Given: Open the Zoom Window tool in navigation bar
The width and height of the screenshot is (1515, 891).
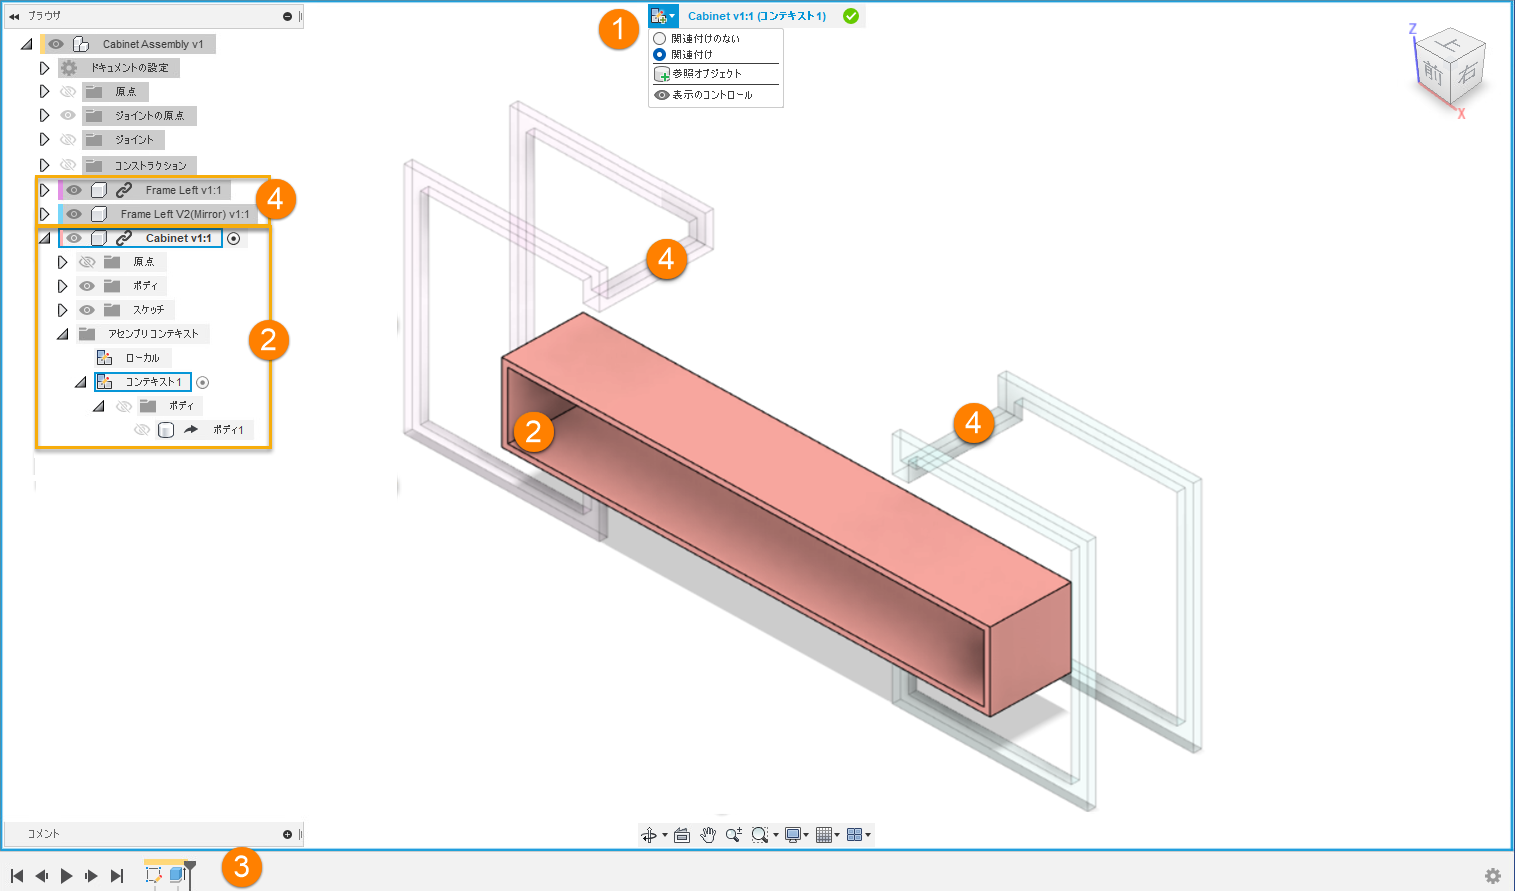Looking at the screenshot, I should coord(760,835).
